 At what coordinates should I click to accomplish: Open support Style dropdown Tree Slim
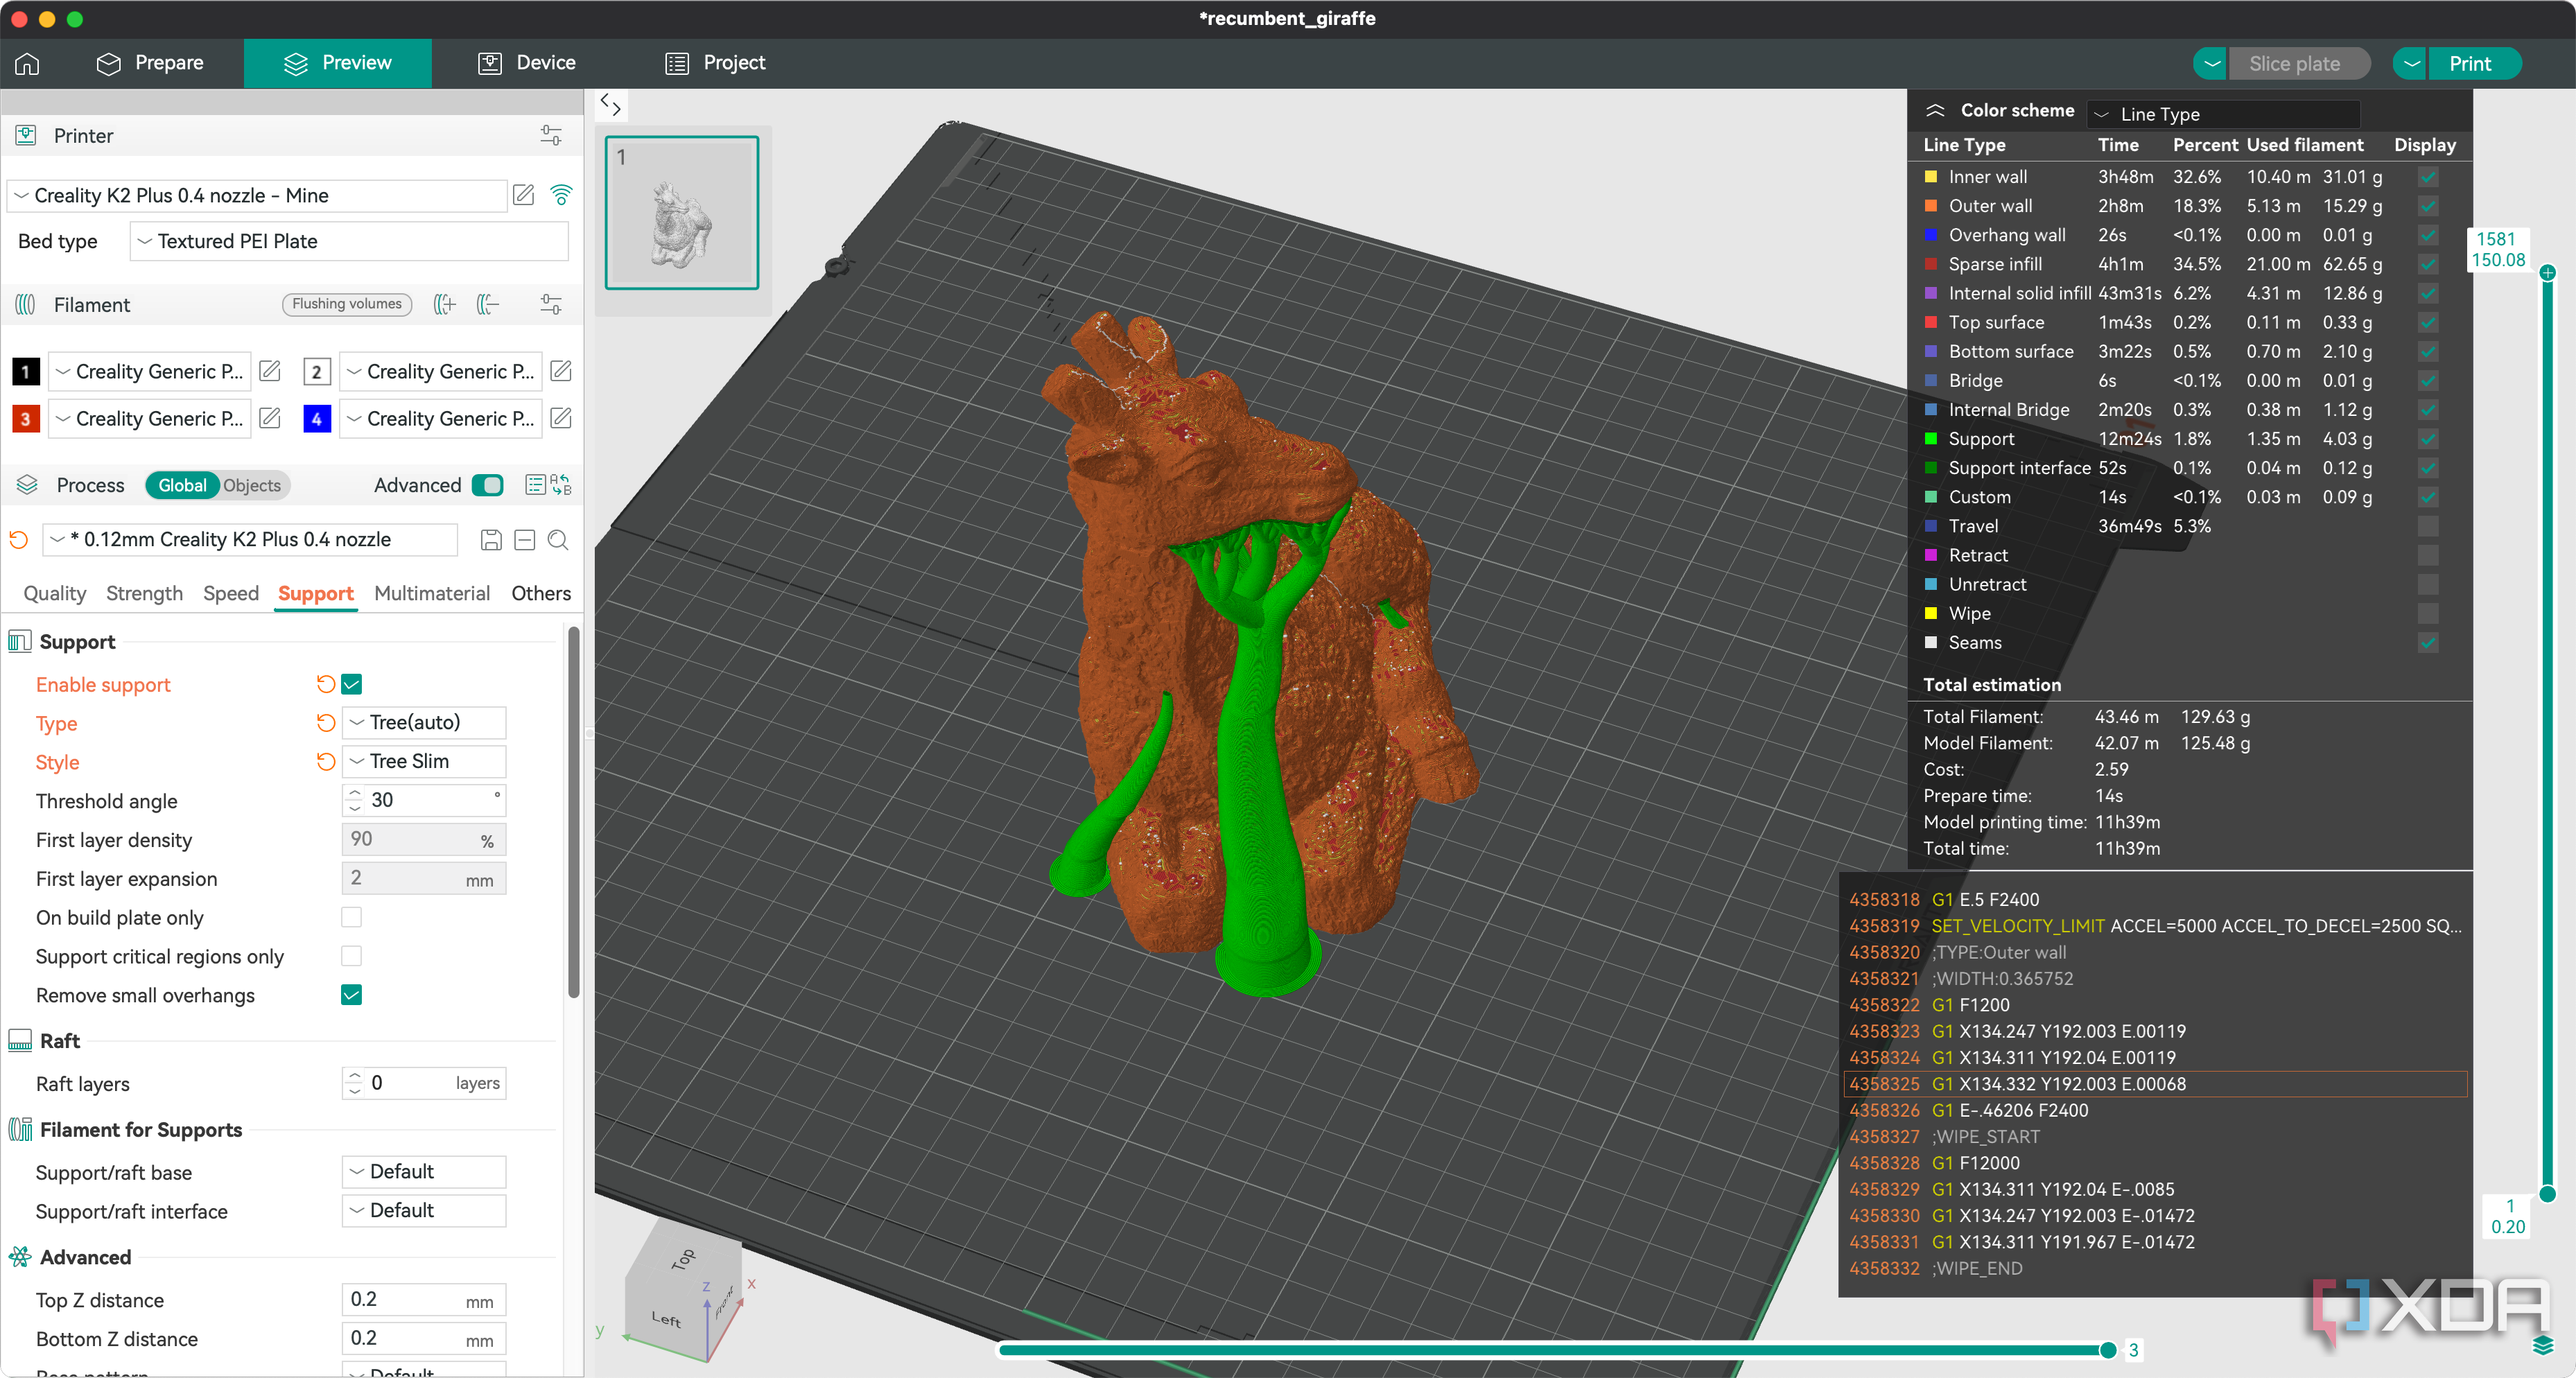pos(424,761)
